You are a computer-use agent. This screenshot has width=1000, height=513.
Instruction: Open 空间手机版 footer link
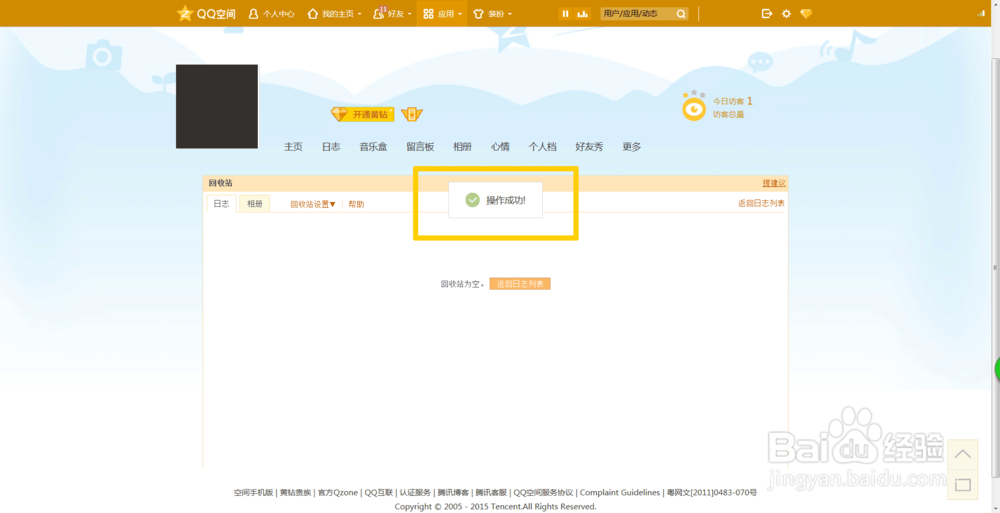pos(253,493)
